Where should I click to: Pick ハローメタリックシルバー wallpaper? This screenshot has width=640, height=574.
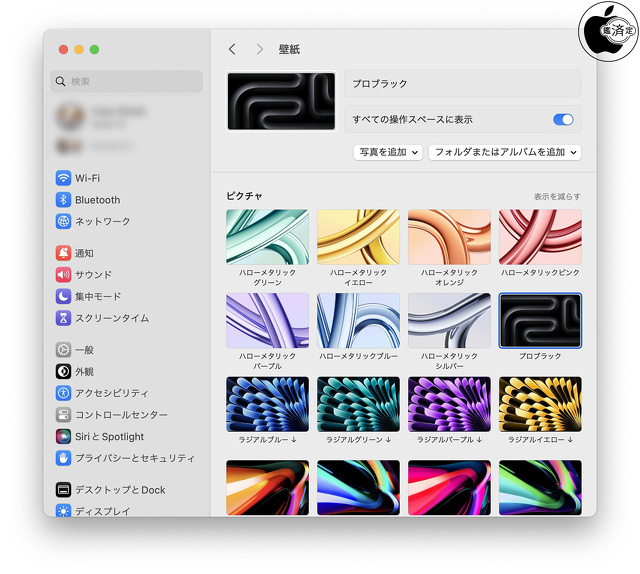pos(449,320)
